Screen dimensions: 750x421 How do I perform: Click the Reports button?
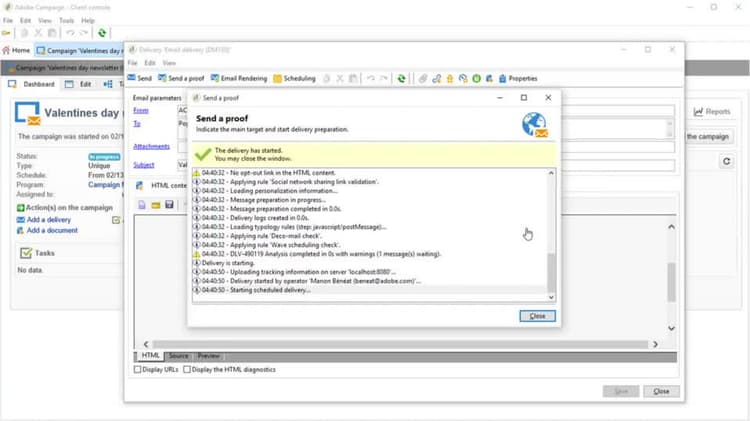pyautogui.click(x=712, y=111)
